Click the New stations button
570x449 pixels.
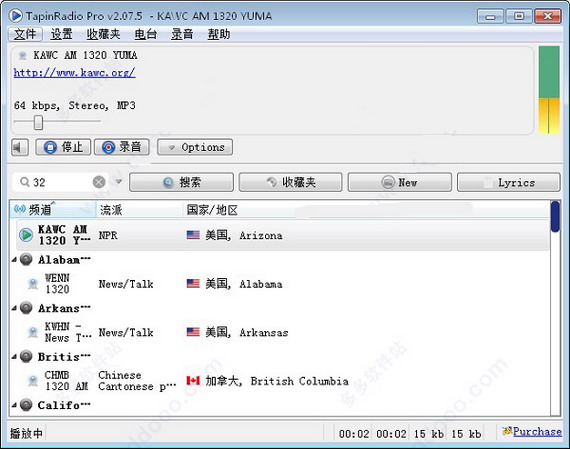click(x=400, y=182)
